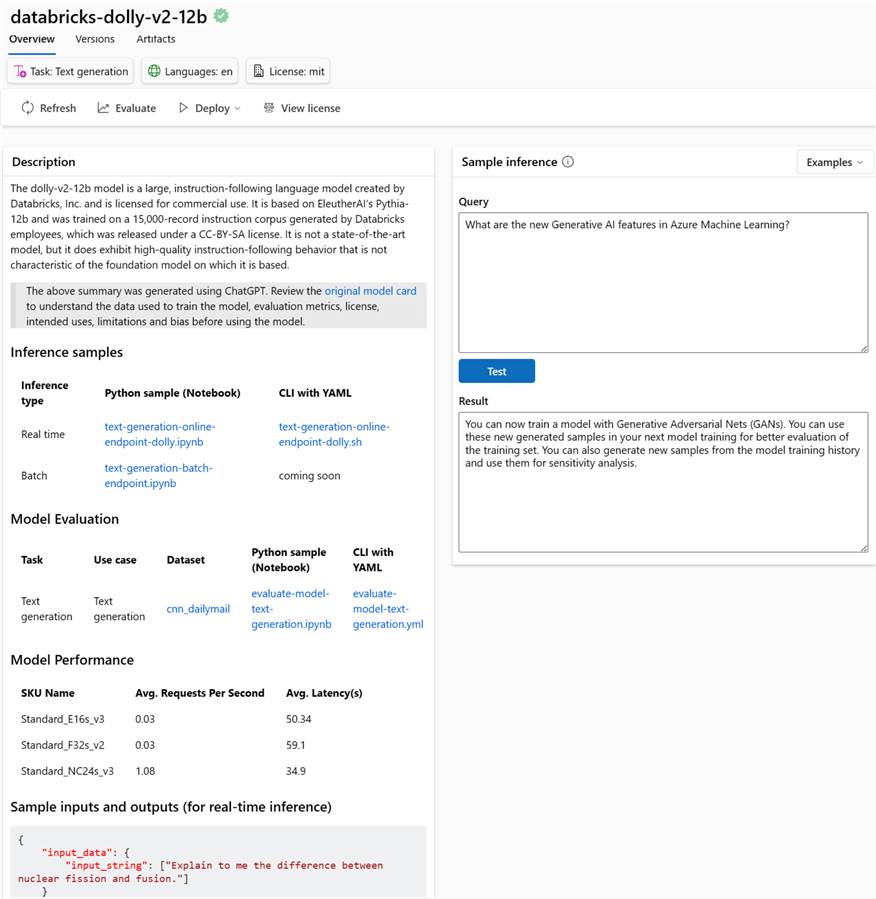Viewport: 876px width, 899px height.
Task: Open the Examples dropdown
Action: (x=834, y=161)
